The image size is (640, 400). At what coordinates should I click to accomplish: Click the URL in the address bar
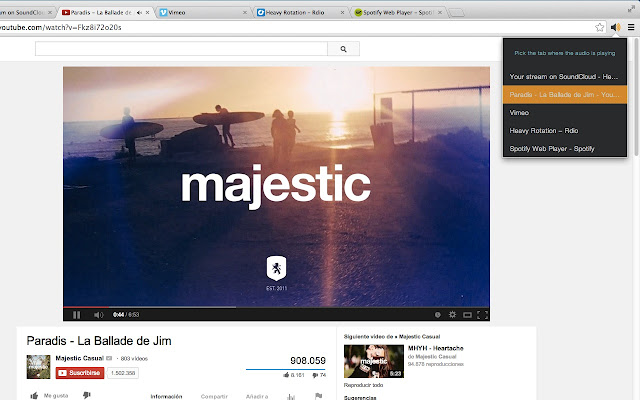[x=61, y=27]
